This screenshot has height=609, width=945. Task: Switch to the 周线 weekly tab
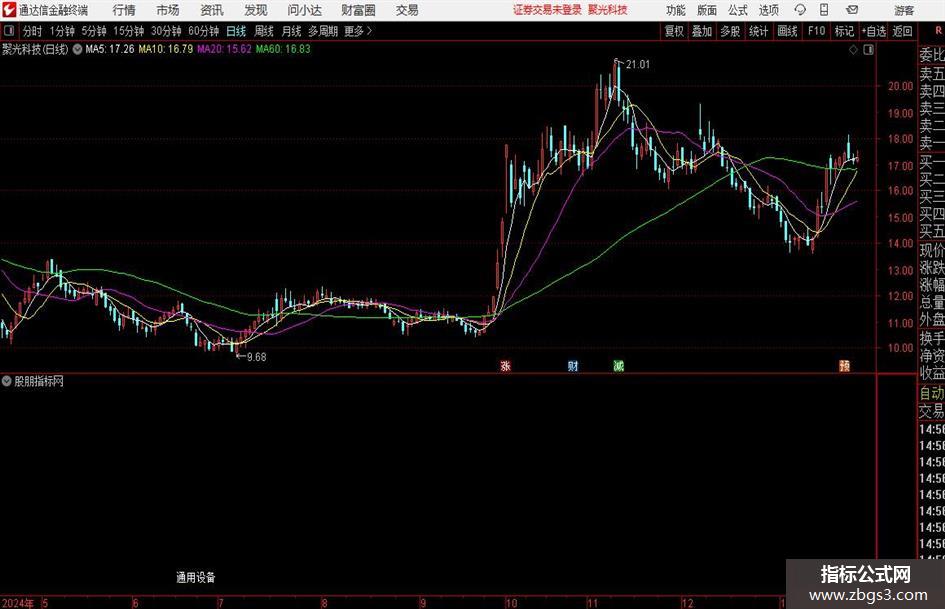tap(264, 31)
